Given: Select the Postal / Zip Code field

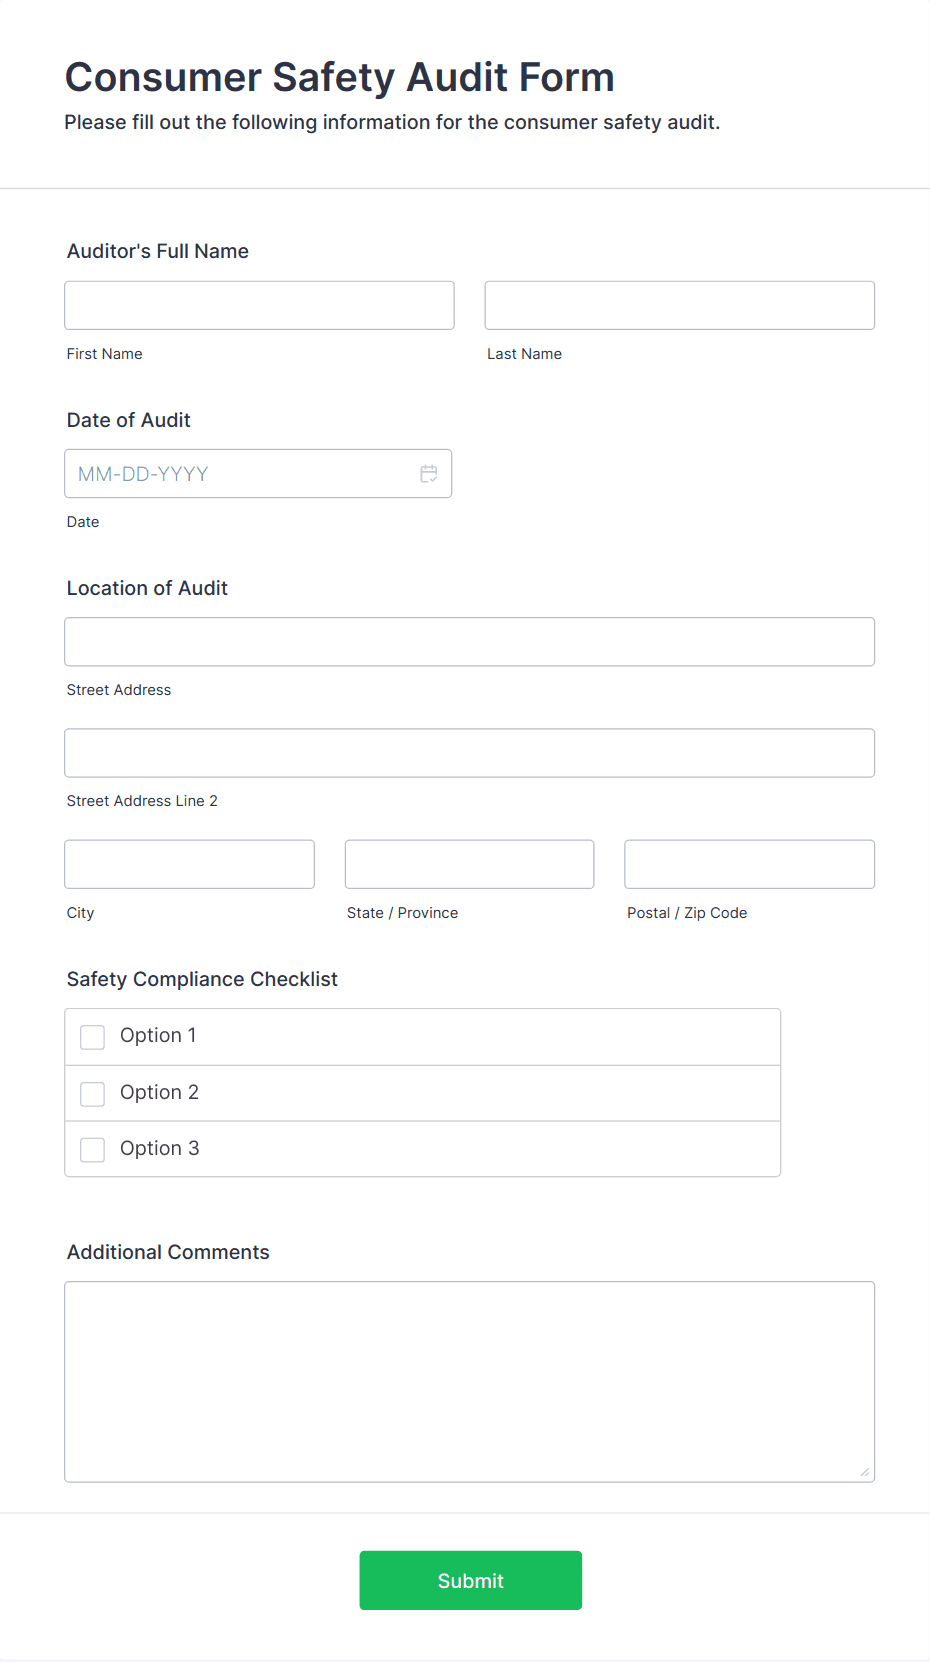Looking at the screenshot, I should click(749, 864).
